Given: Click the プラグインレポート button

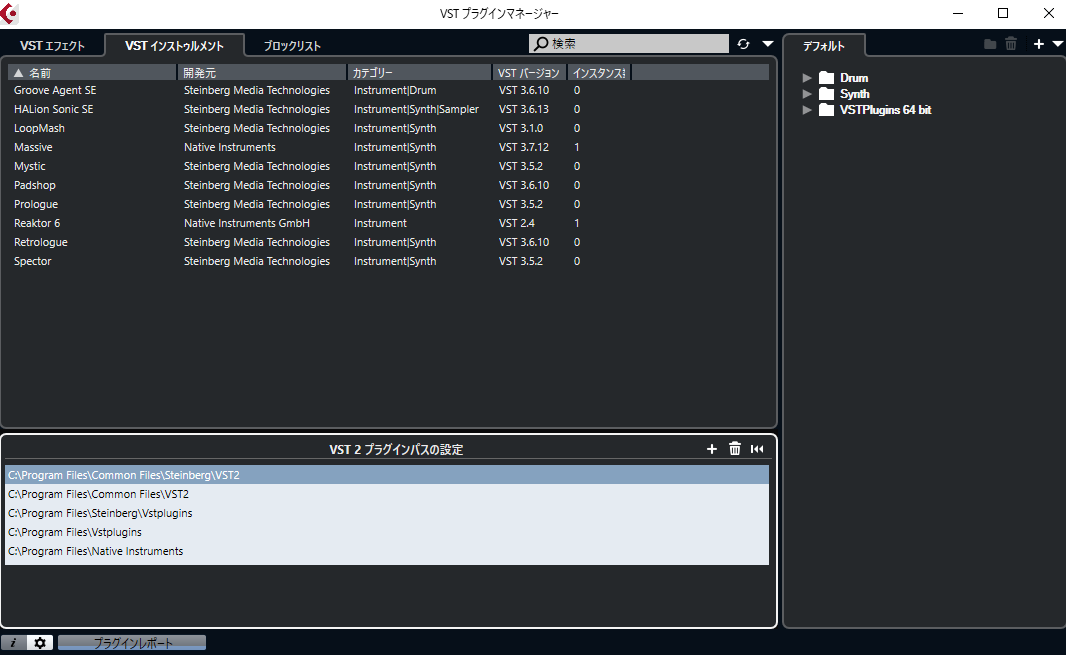Looking at the screenshot, I should pos(132,643).
